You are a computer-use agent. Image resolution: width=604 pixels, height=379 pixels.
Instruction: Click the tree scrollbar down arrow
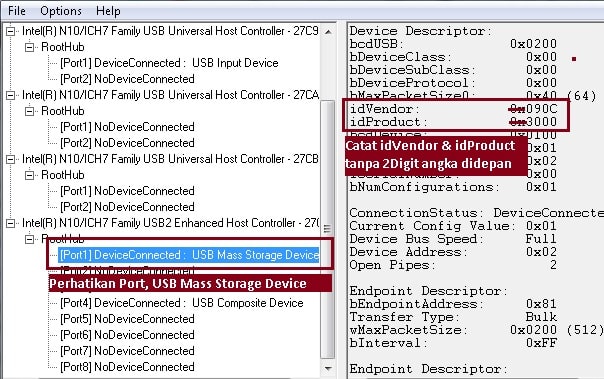(x=328, y=369)
